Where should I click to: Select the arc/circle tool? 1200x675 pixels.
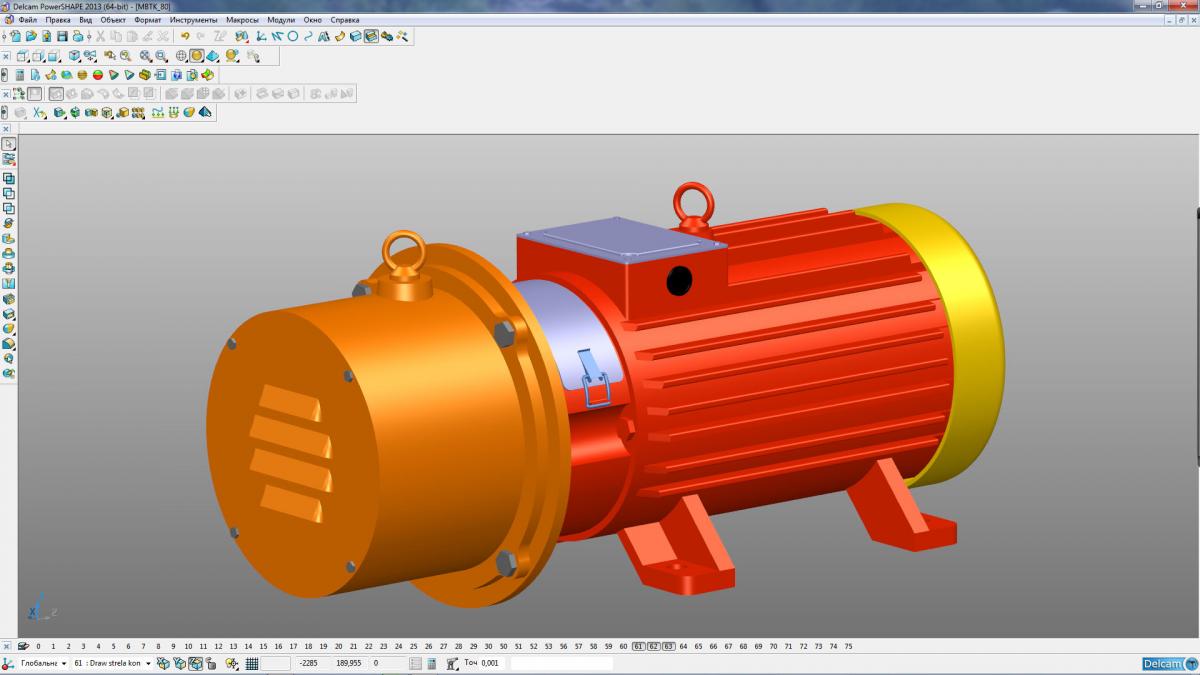pos(293,36)
